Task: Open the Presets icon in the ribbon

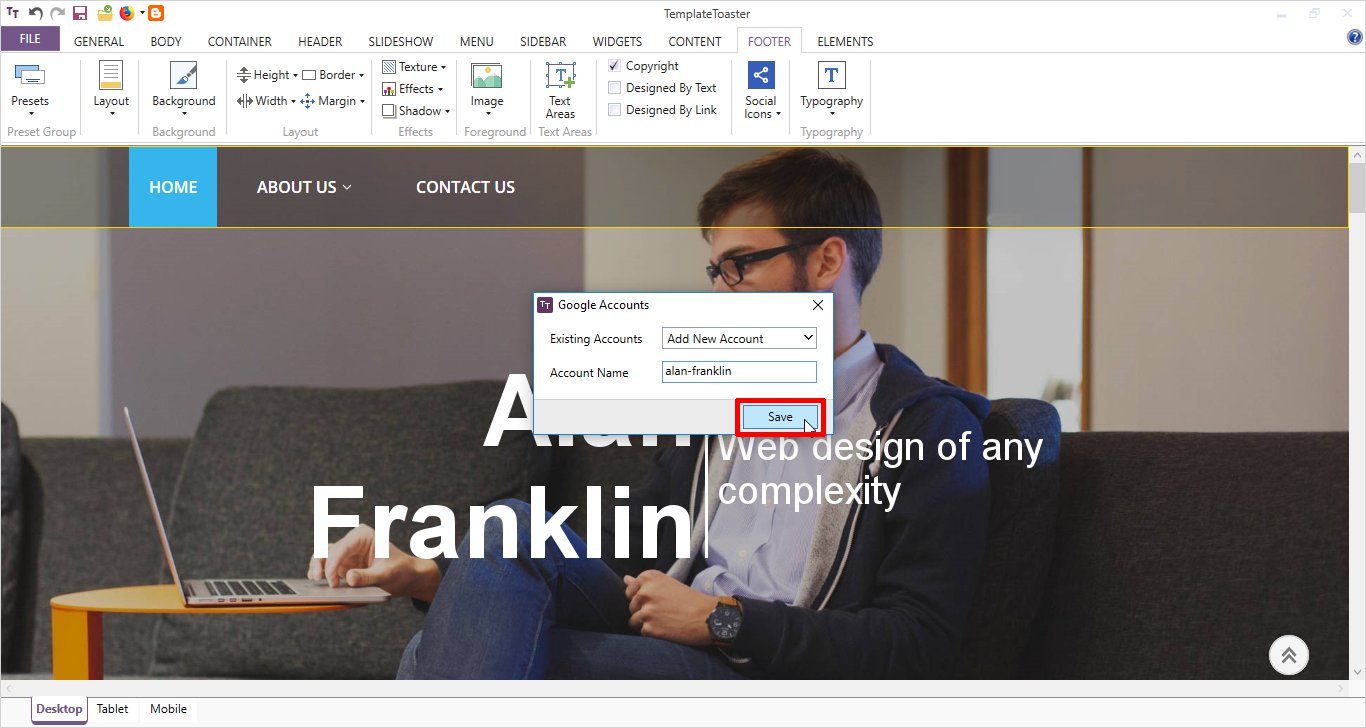Action: click(x=29, y=76)
